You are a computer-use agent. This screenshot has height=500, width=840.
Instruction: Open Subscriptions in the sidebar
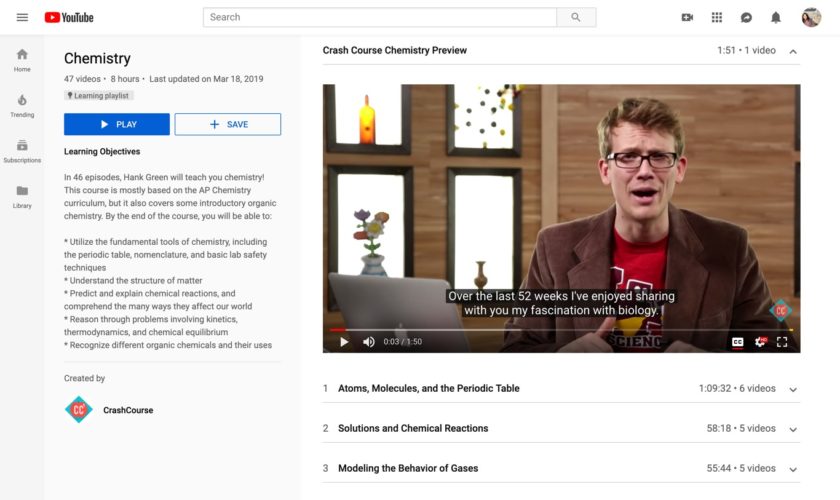click(x=22, y=151)
